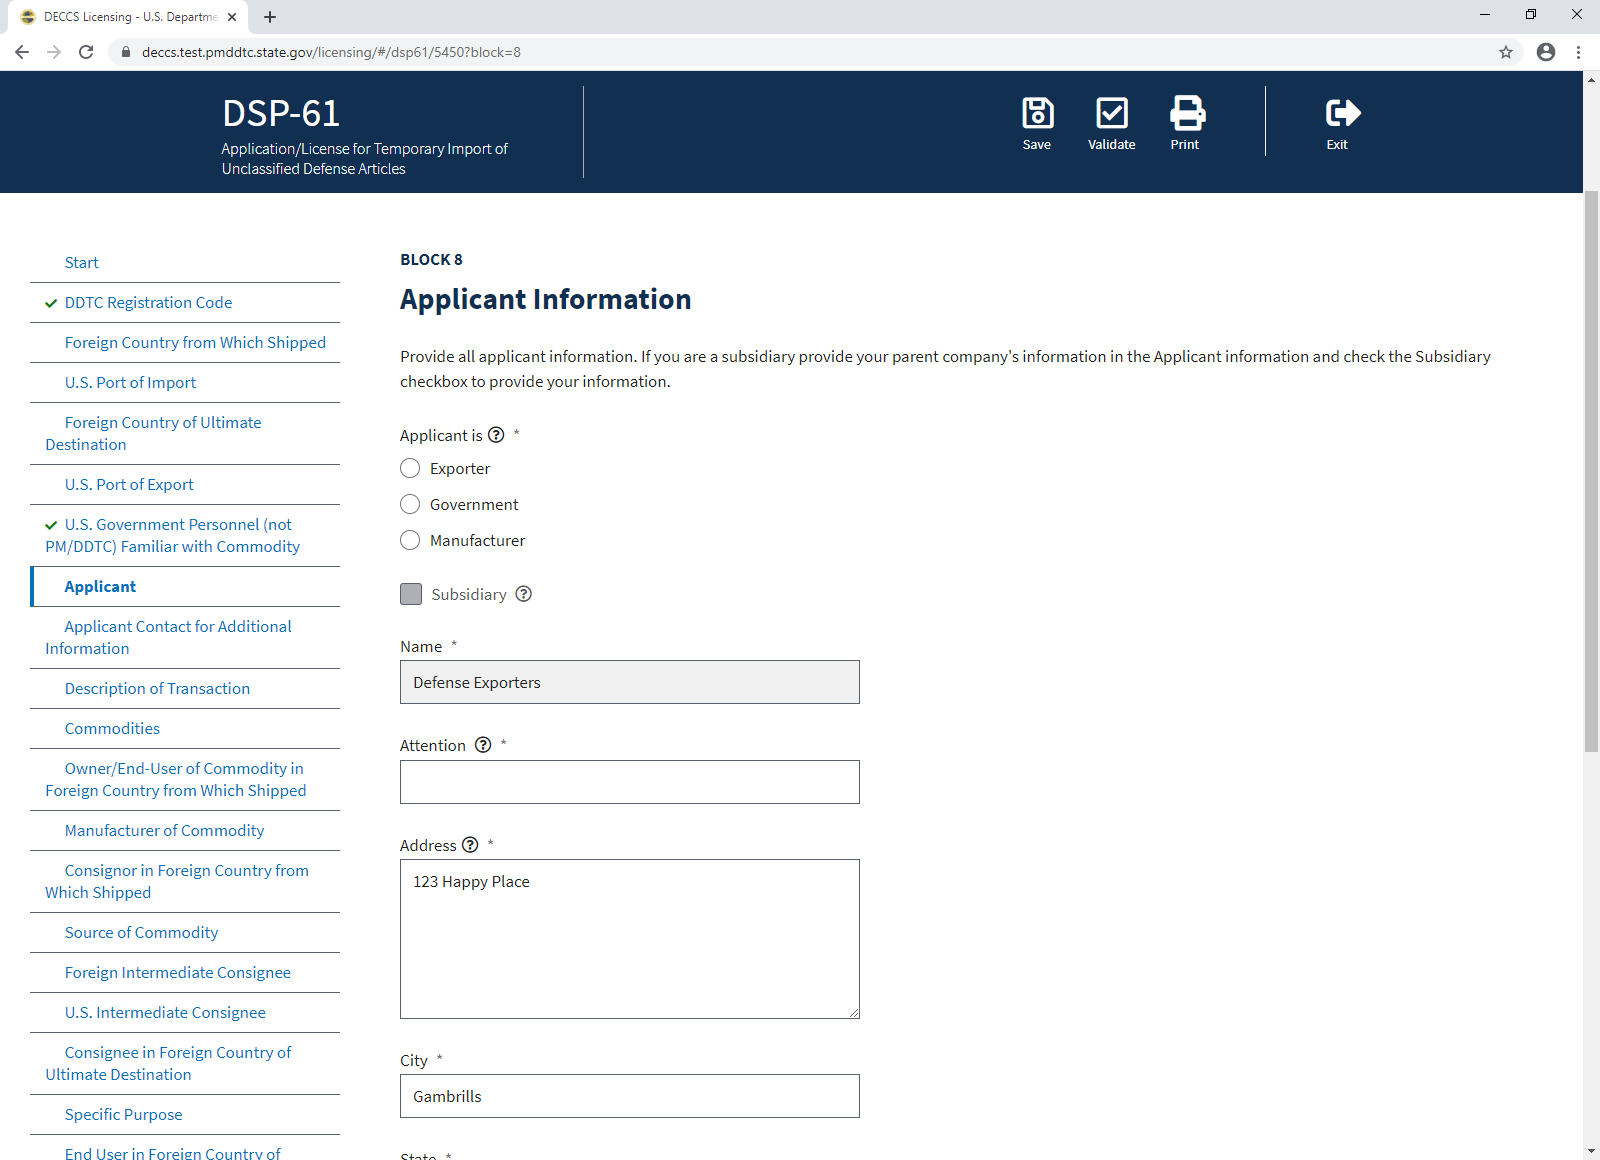
Task: Click the Validate checkmark icon
Action: click(1111, 113)
